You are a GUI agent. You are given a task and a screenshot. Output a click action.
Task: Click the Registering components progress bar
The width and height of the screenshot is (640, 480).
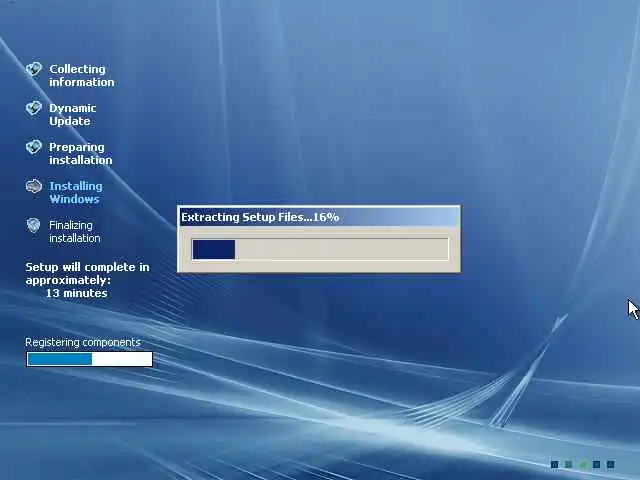click(89, 359)
